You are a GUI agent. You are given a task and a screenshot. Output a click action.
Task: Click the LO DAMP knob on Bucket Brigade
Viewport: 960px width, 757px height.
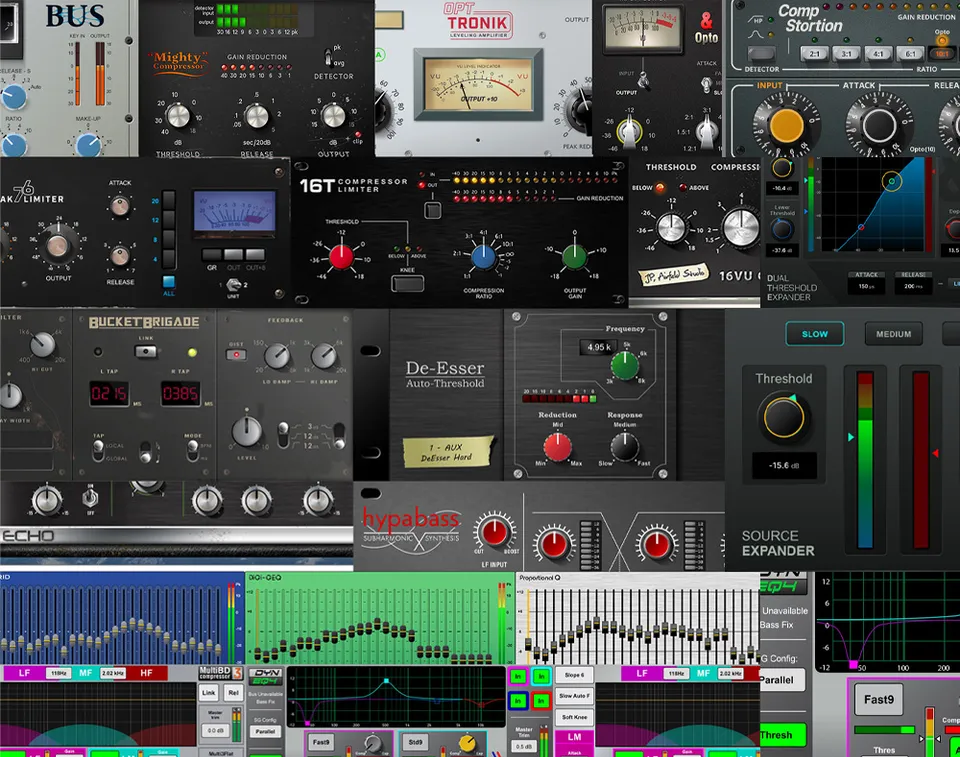(x=277, y=356)
